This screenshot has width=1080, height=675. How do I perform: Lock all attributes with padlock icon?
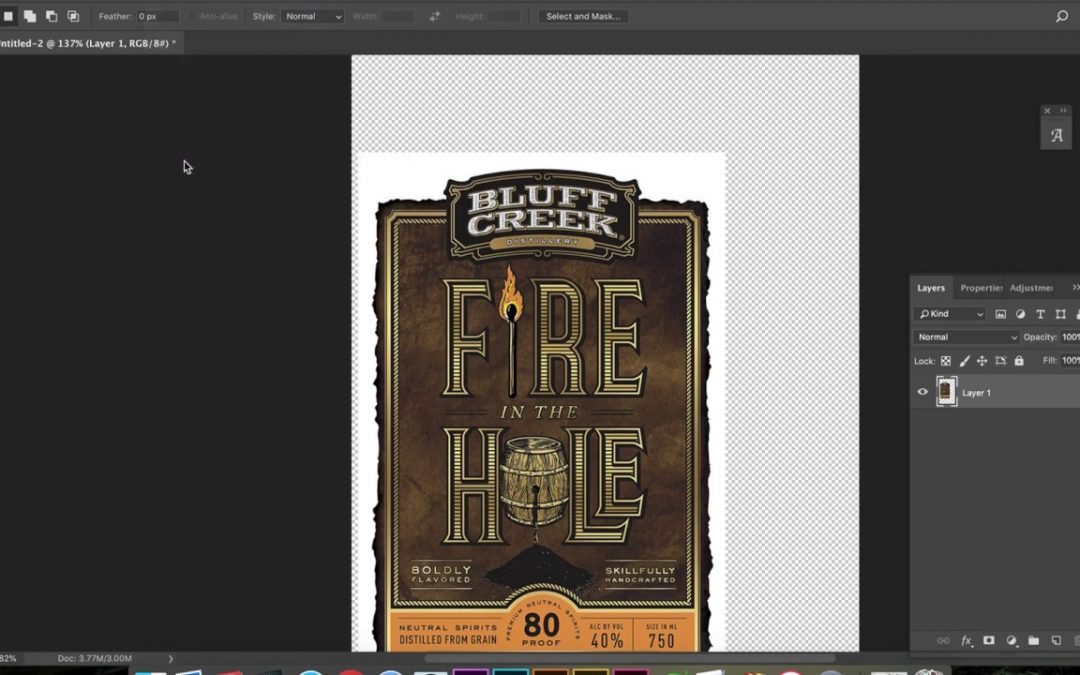[1019, 361]
